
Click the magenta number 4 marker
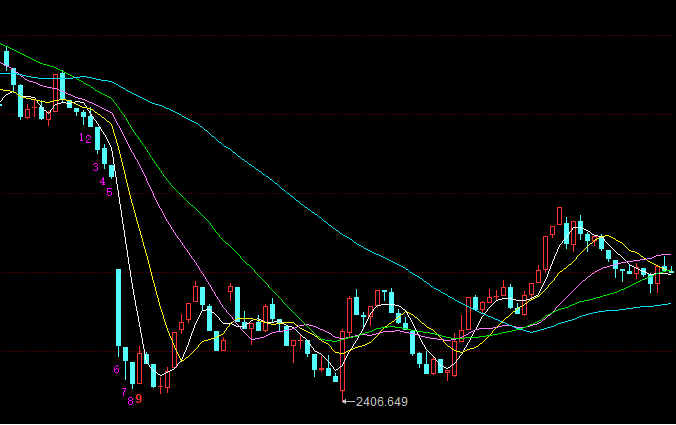(x=102, y=182)
